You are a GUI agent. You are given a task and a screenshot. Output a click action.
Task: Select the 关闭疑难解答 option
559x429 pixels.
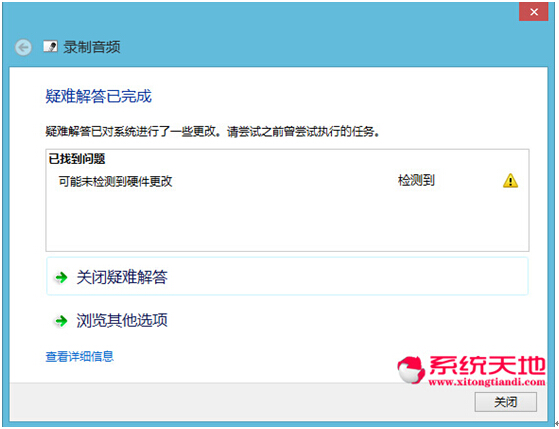coord(287,276)
